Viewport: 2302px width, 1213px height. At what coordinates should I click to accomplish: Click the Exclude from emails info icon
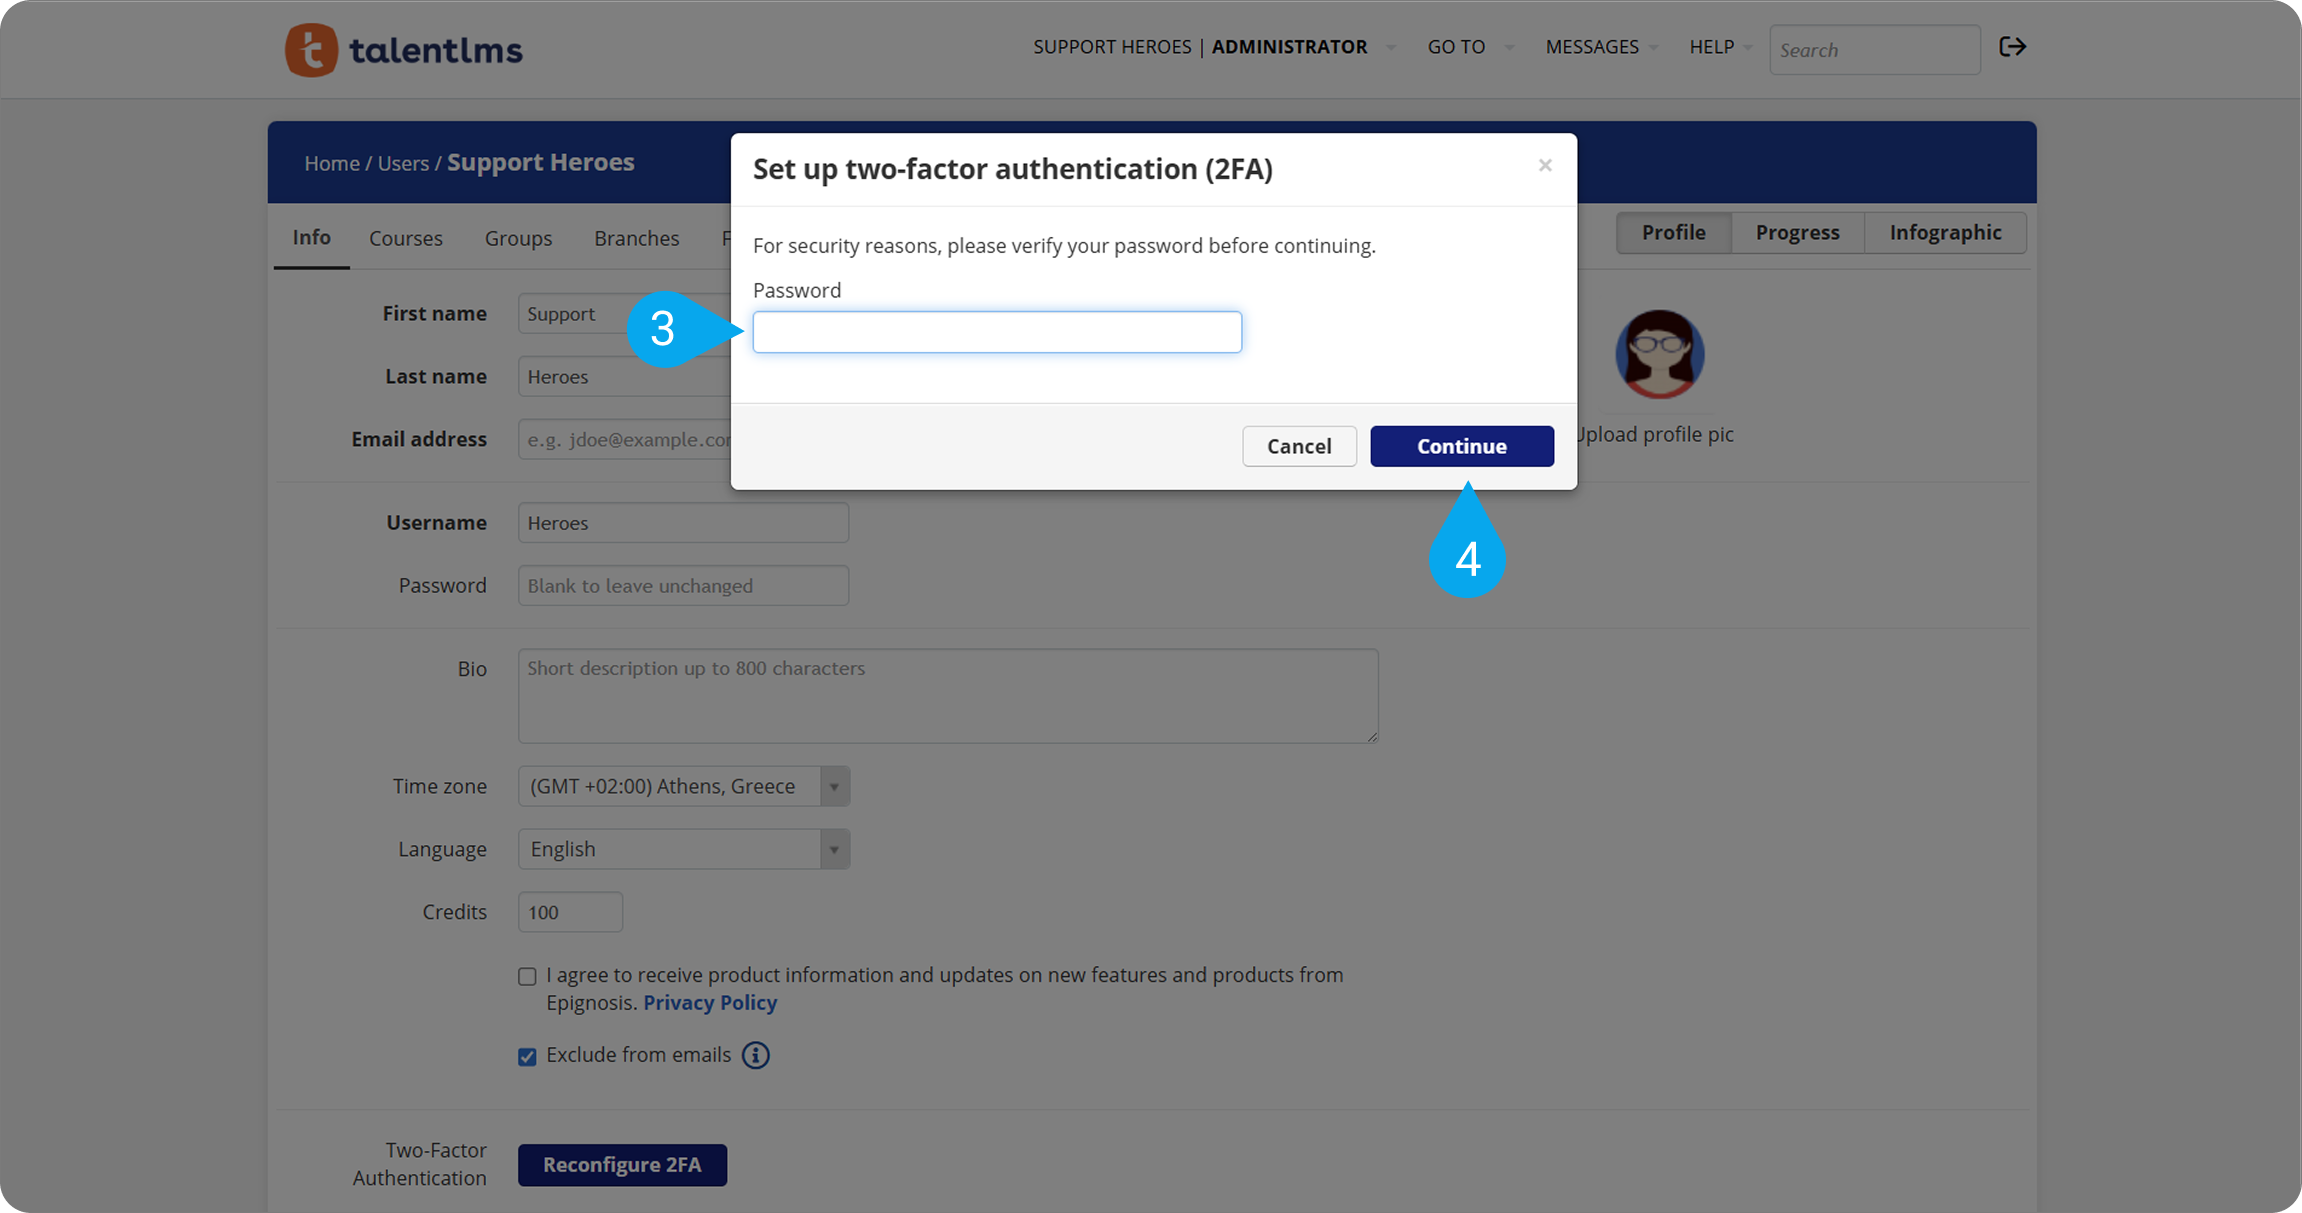click(x=756, y=1055)
